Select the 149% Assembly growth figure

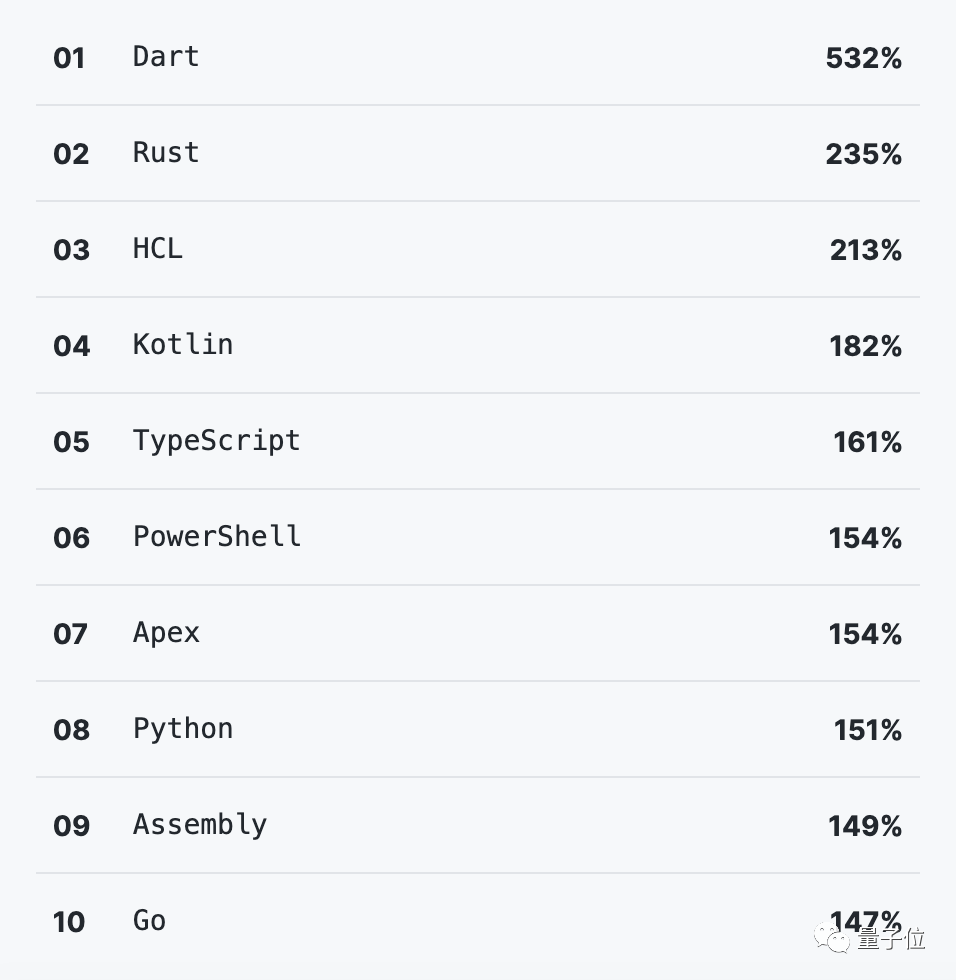[x=865, y=826]
